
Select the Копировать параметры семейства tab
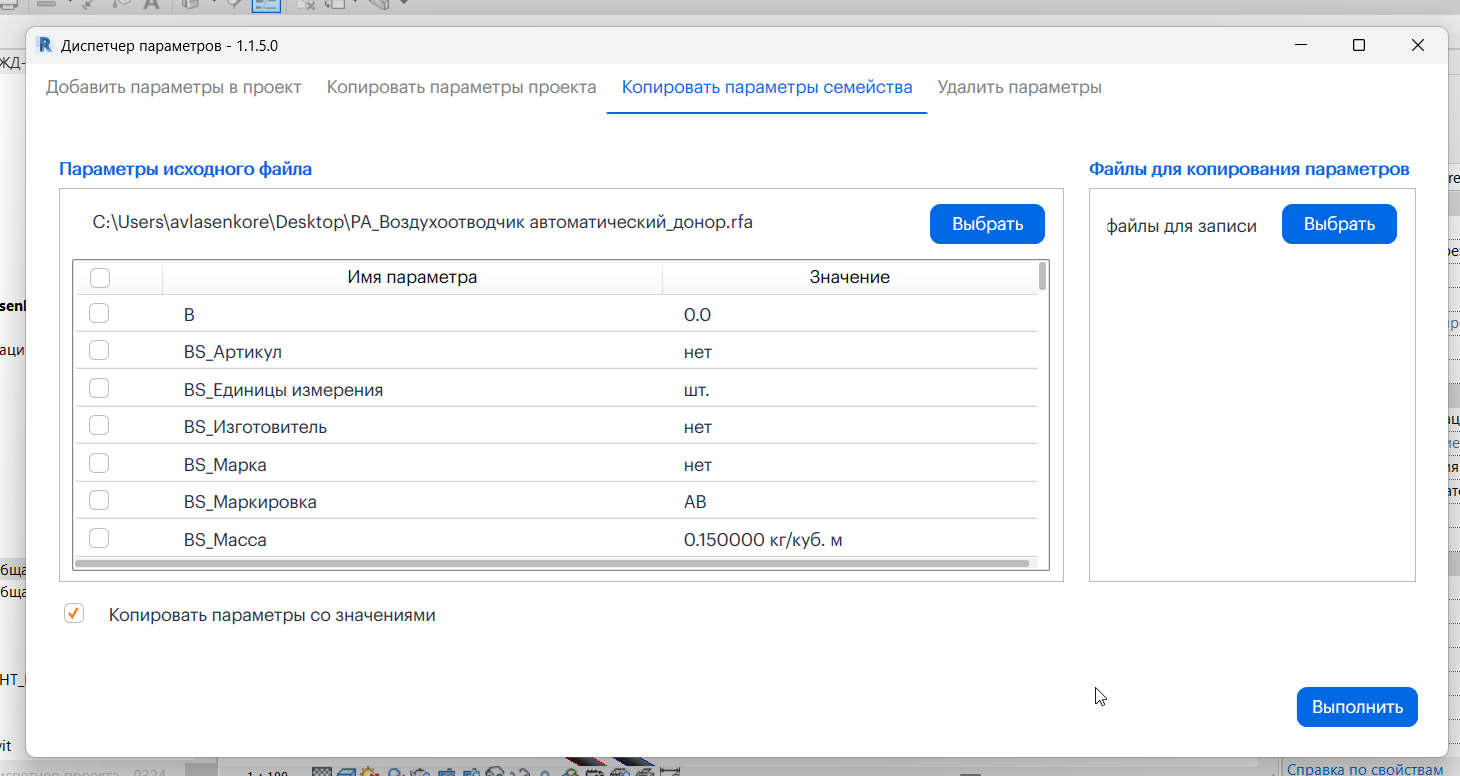point(767,87)
